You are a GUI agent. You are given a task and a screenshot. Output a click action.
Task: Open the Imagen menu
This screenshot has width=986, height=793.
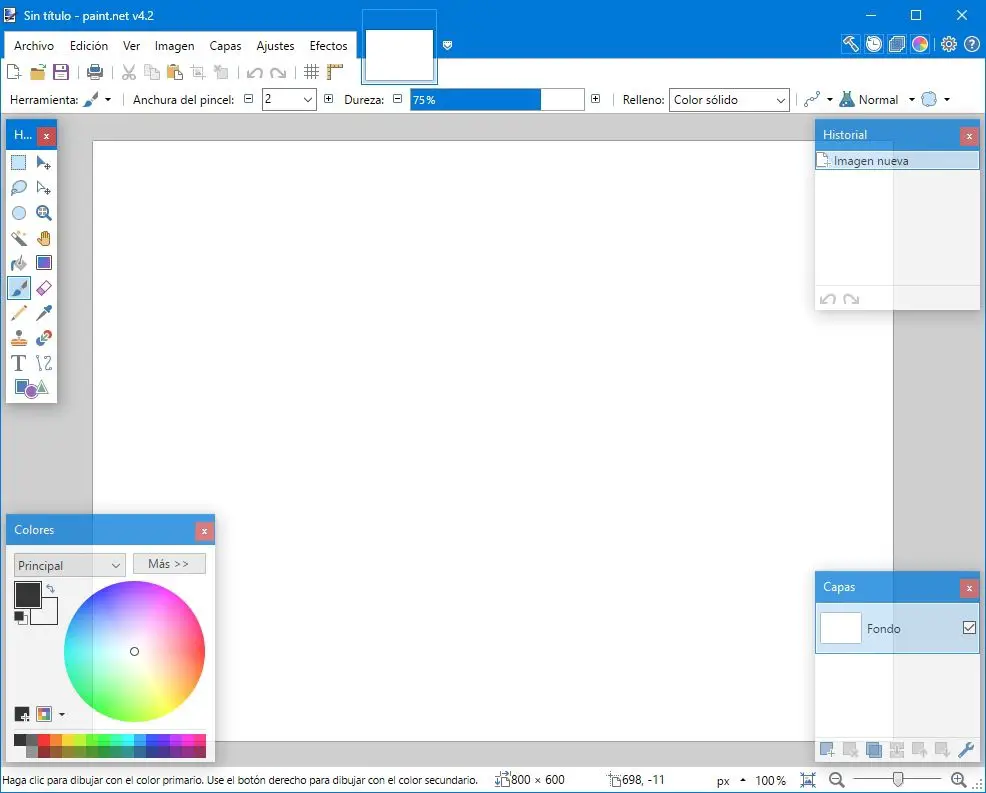(x=174, y=45)
